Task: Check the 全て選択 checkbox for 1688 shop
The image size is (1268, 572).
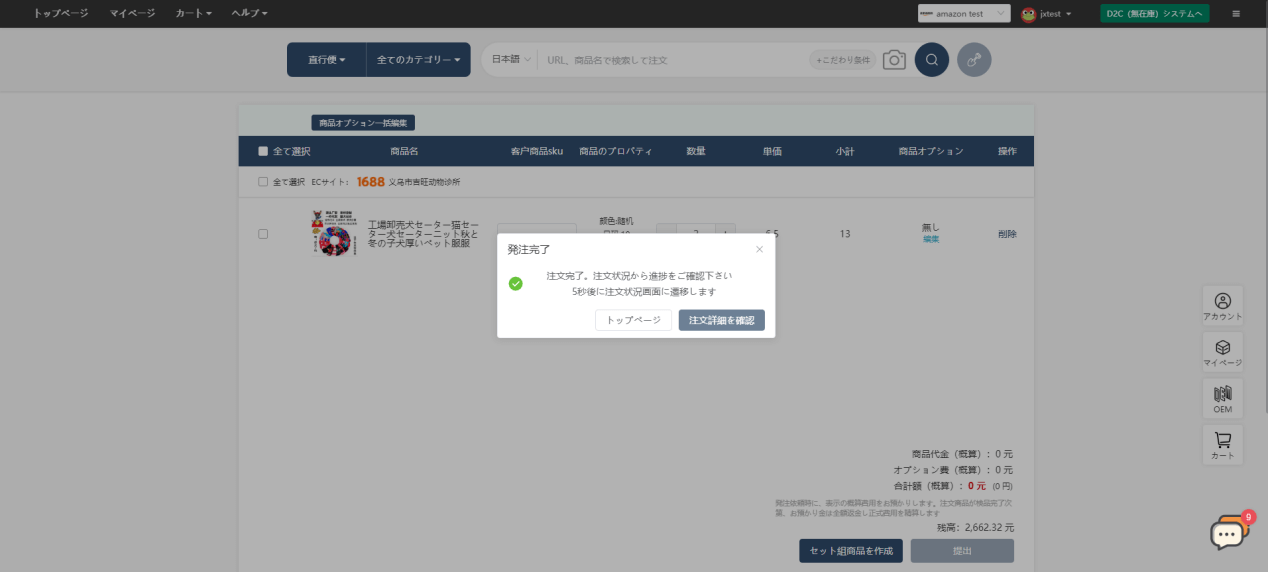Action: click(x=263, y=182)
